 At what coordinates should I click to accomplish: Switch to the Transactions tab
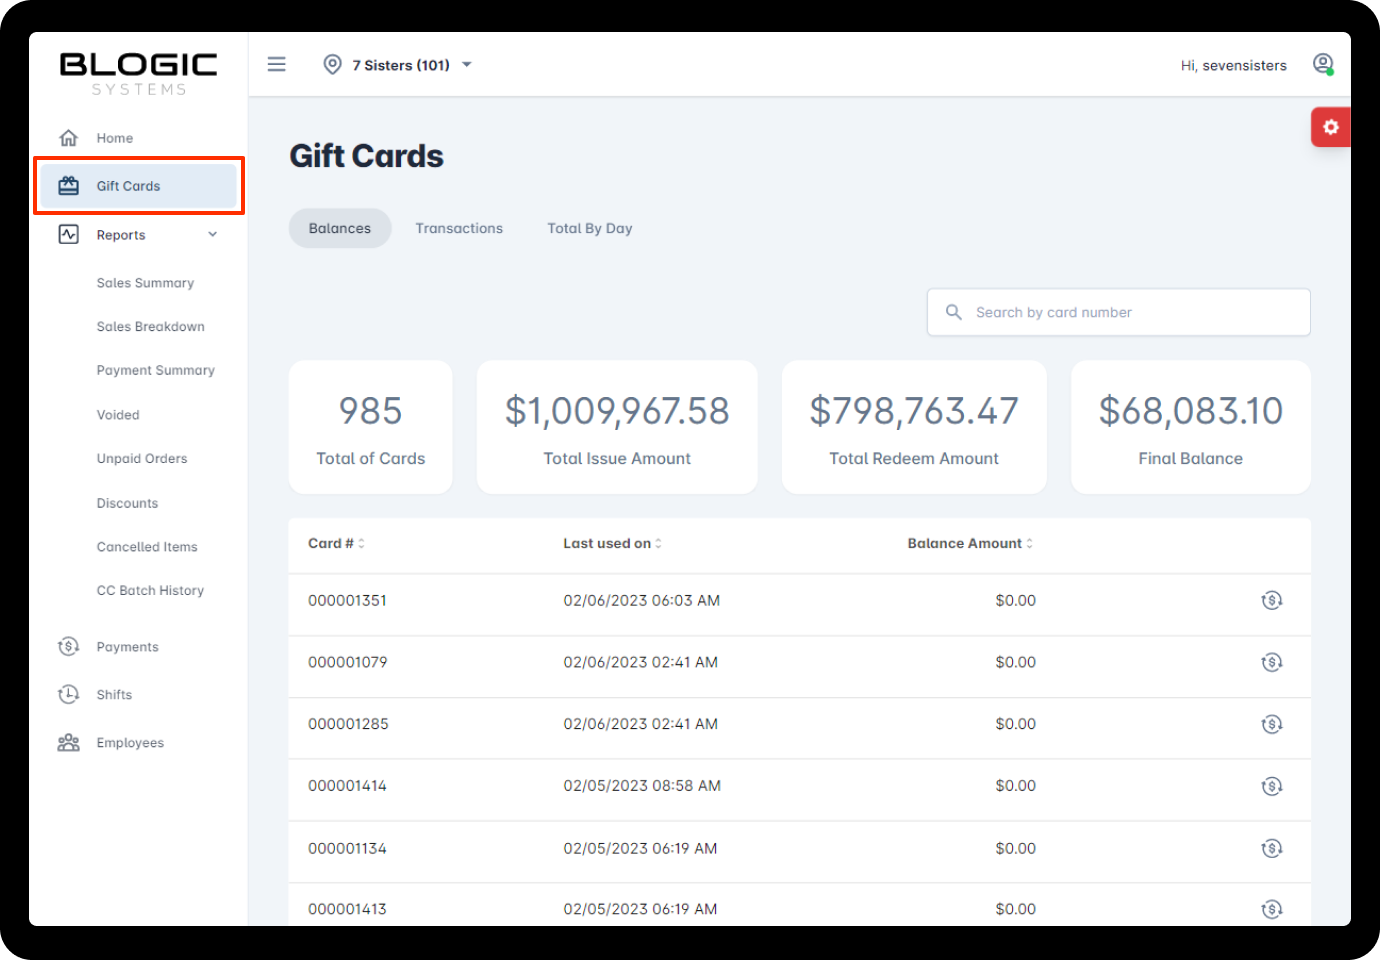[x=459, y=229]
